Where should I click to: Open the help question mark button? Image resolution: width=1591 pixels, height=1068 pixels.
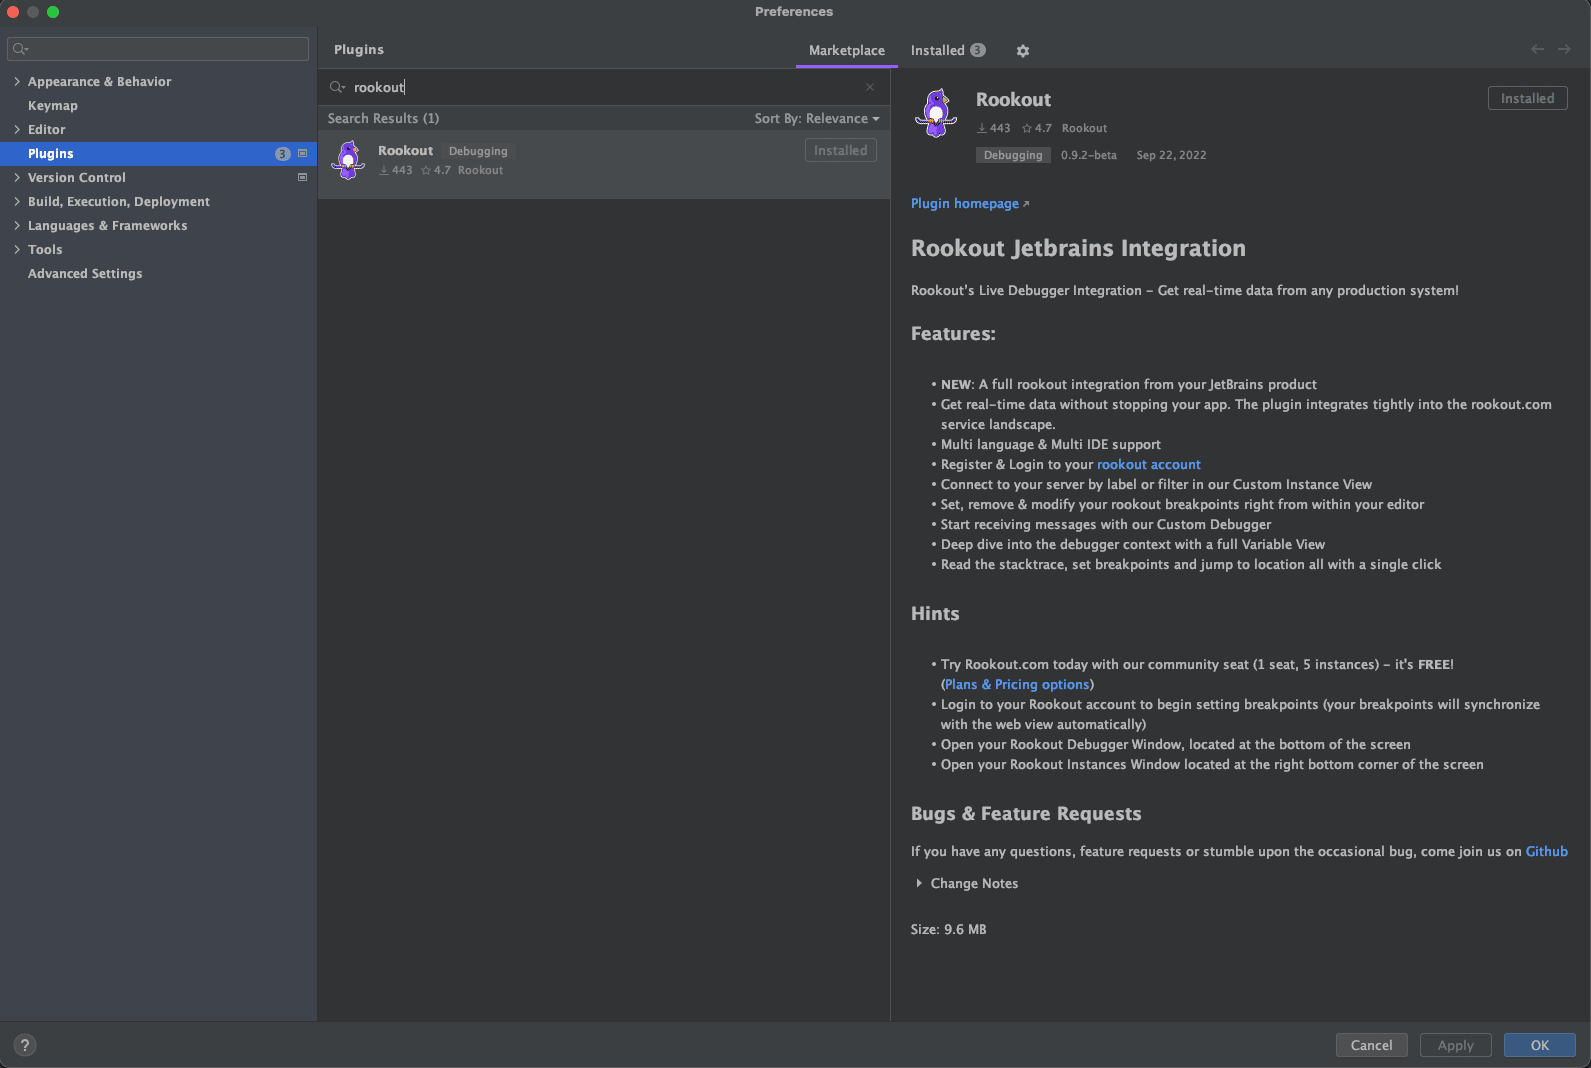pos(25,1045)
